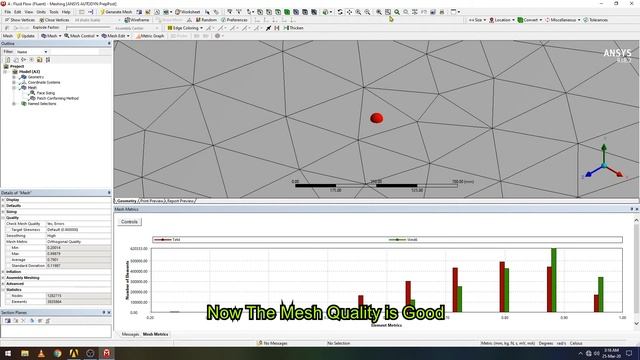The height and width of the screenshot is (360, 640).
Task: Click the Mesh Metrics vertical scrollbar down arrow
Action: 636,323
